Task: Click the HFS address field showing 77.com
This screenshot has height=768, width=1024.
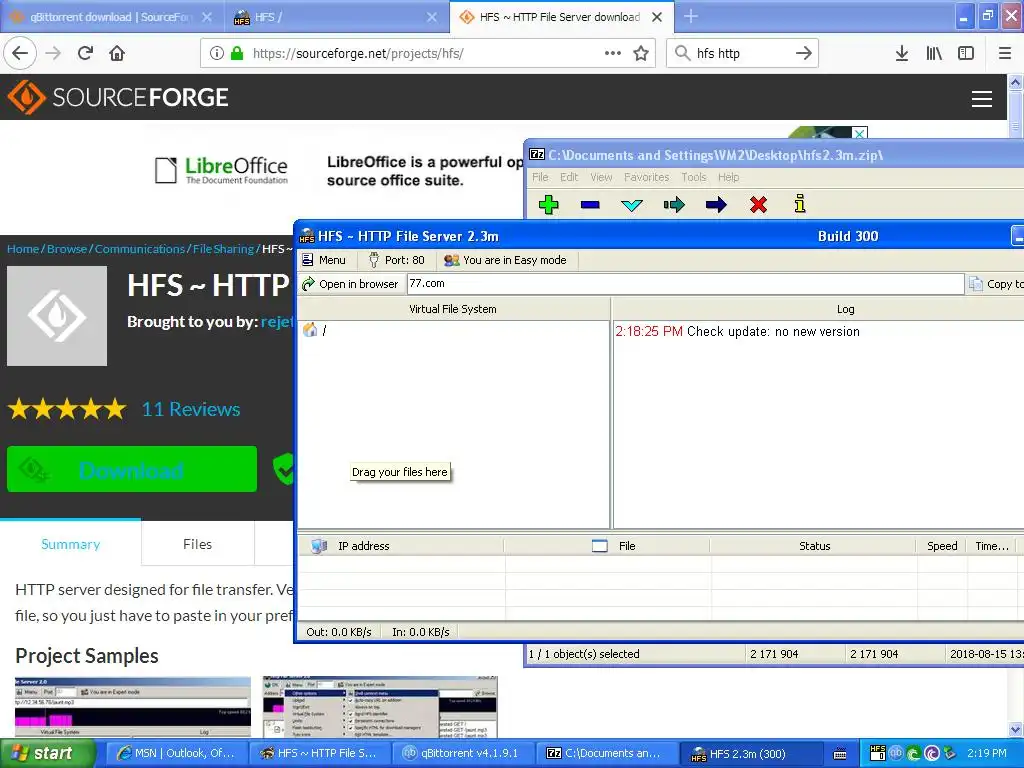Action: point(685,283)
